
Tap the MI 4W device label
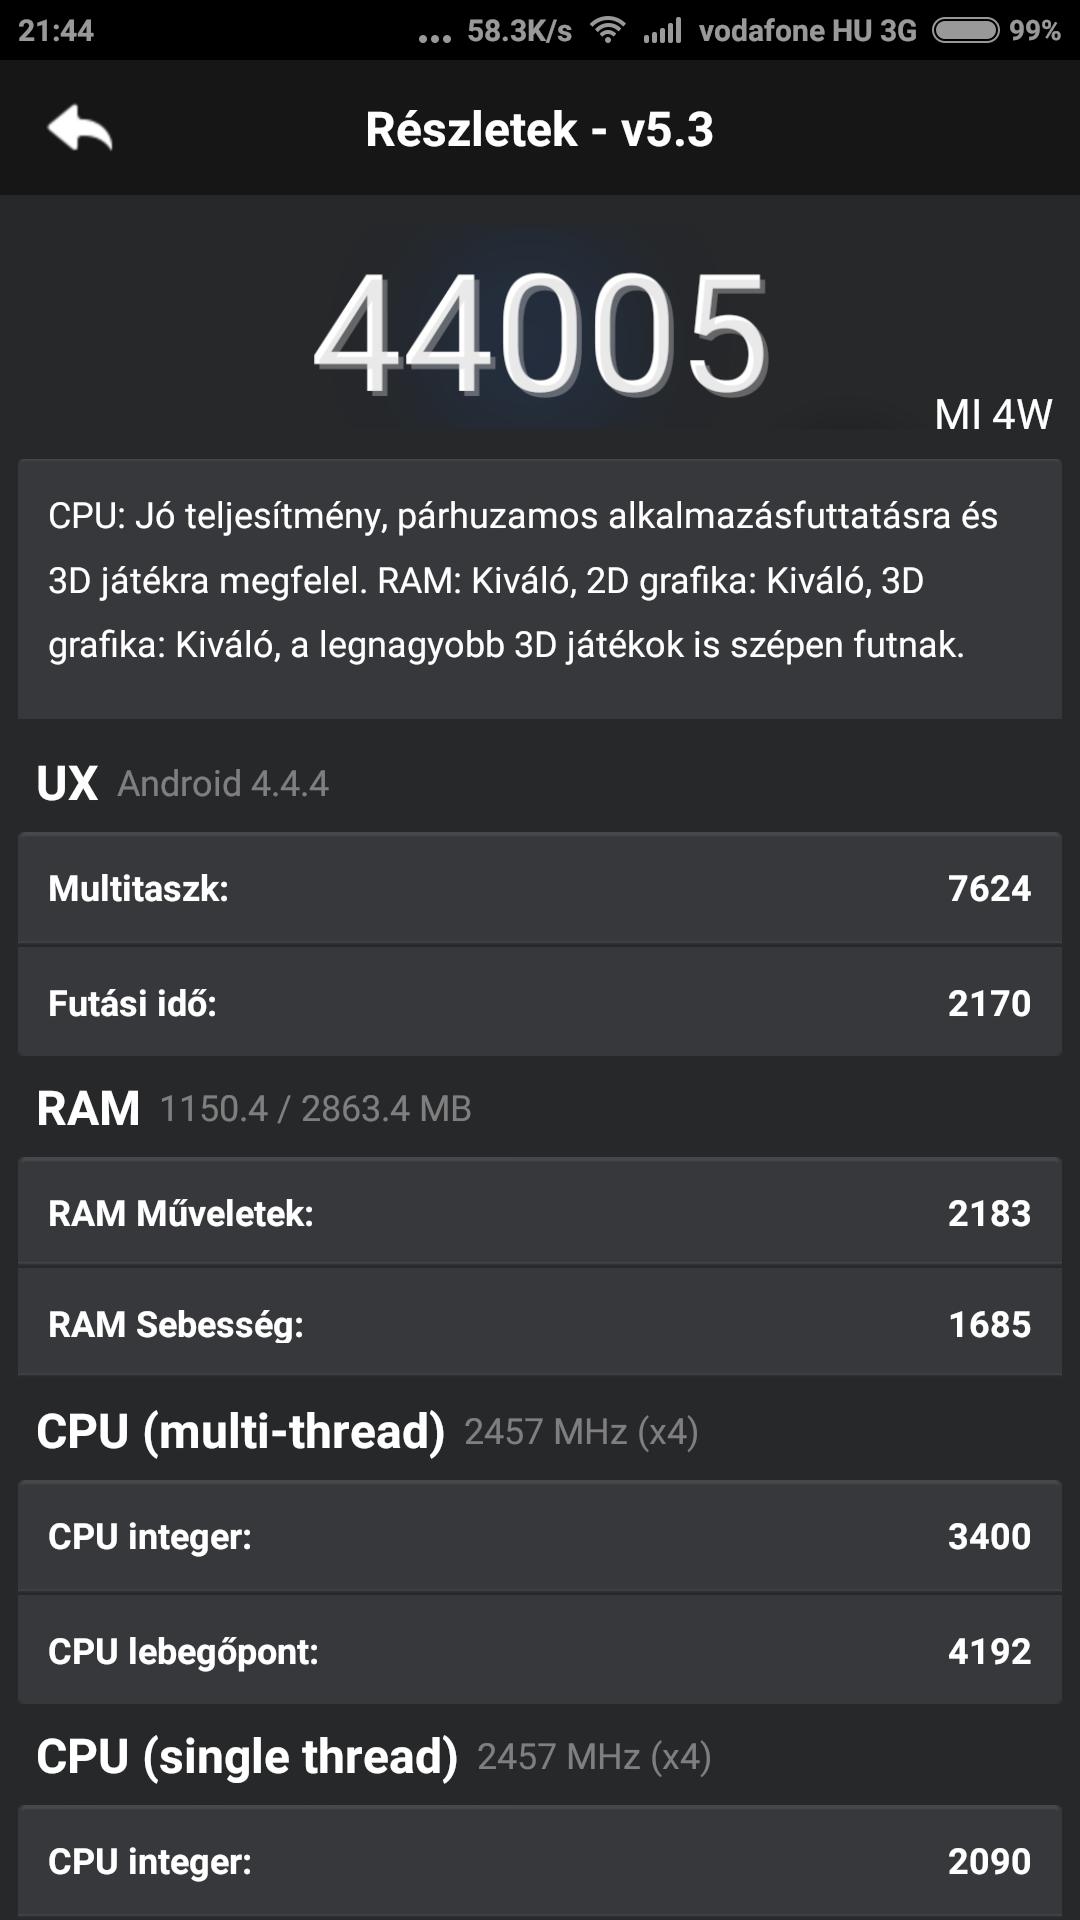pos(993,414)
